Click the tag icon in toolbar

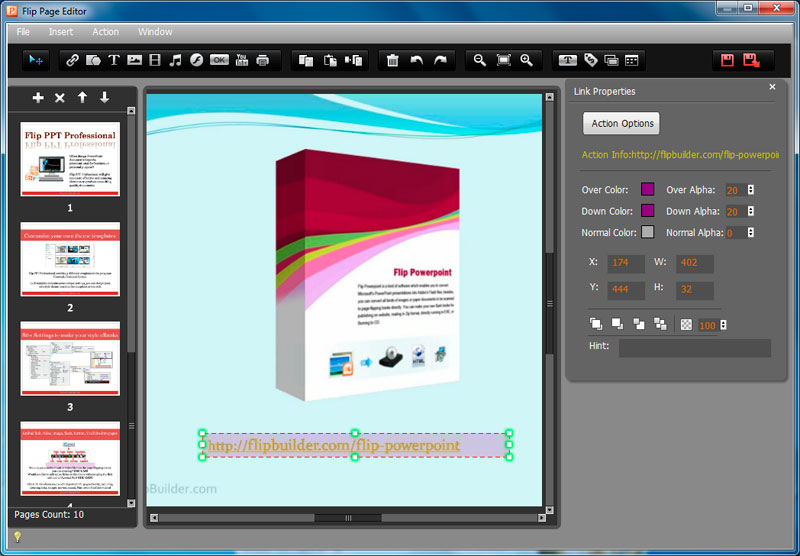point(590,60)
